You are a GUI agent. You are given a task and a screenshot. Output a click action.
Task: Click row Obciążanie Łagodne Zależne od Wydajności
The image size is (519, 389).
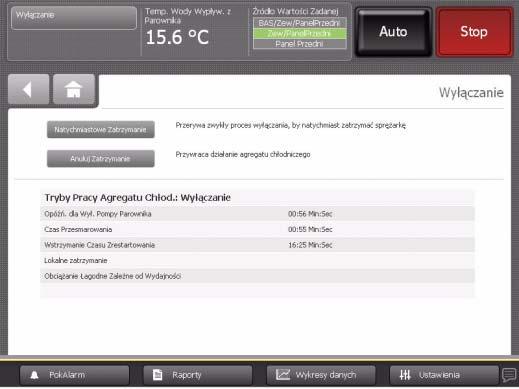coord(257,276)
